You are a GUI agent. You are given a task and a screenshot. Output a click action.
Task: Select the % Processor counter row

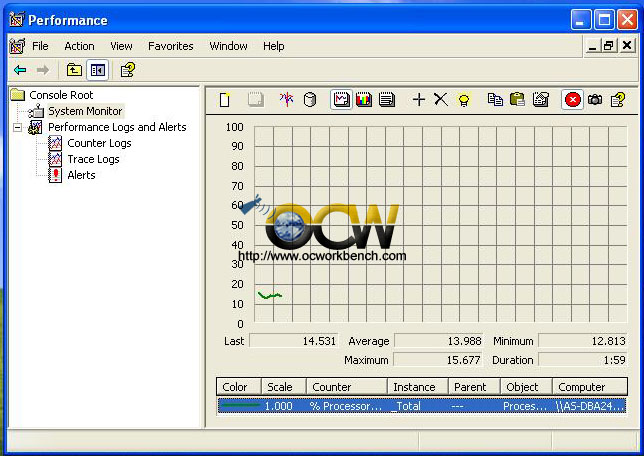pos(422,406)
